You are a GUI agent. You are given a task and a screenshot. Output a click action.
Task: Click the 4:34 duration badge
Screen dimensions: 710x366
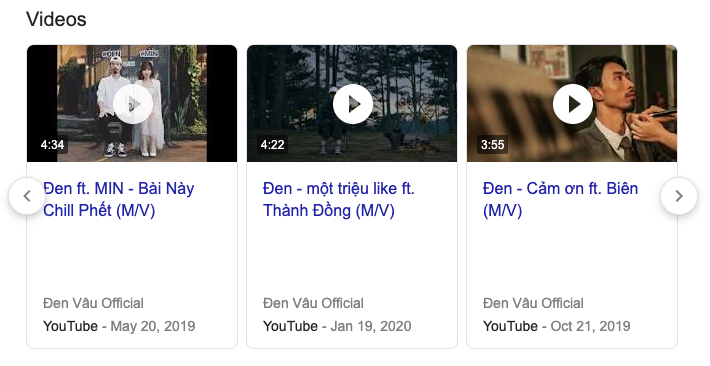pos(52,145)
